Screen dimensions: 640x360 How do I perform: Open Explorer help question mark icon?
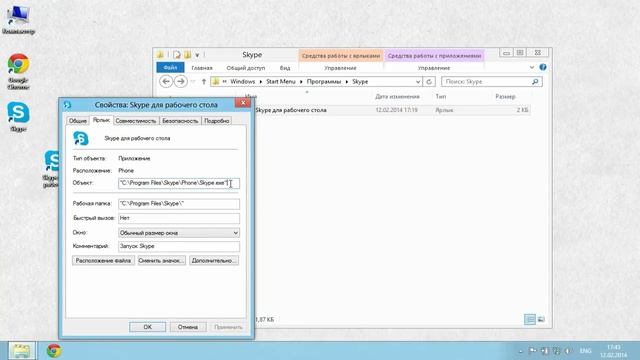[x=542, y=67]
